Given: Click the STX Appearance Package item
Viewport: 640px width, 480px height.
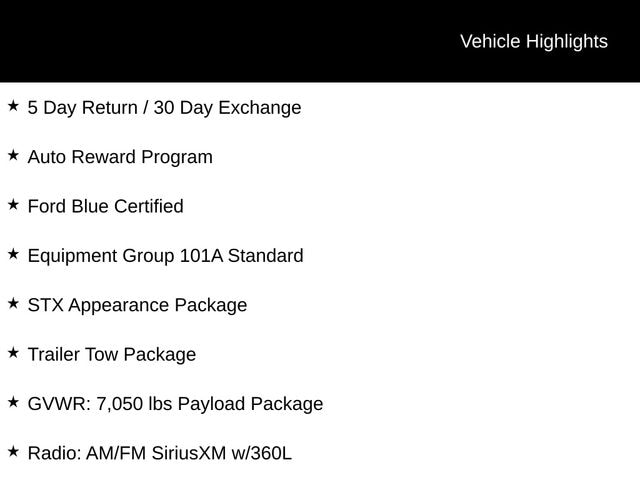Looking at the screenshot, I should pyautogui.click(x=137, y=306).
